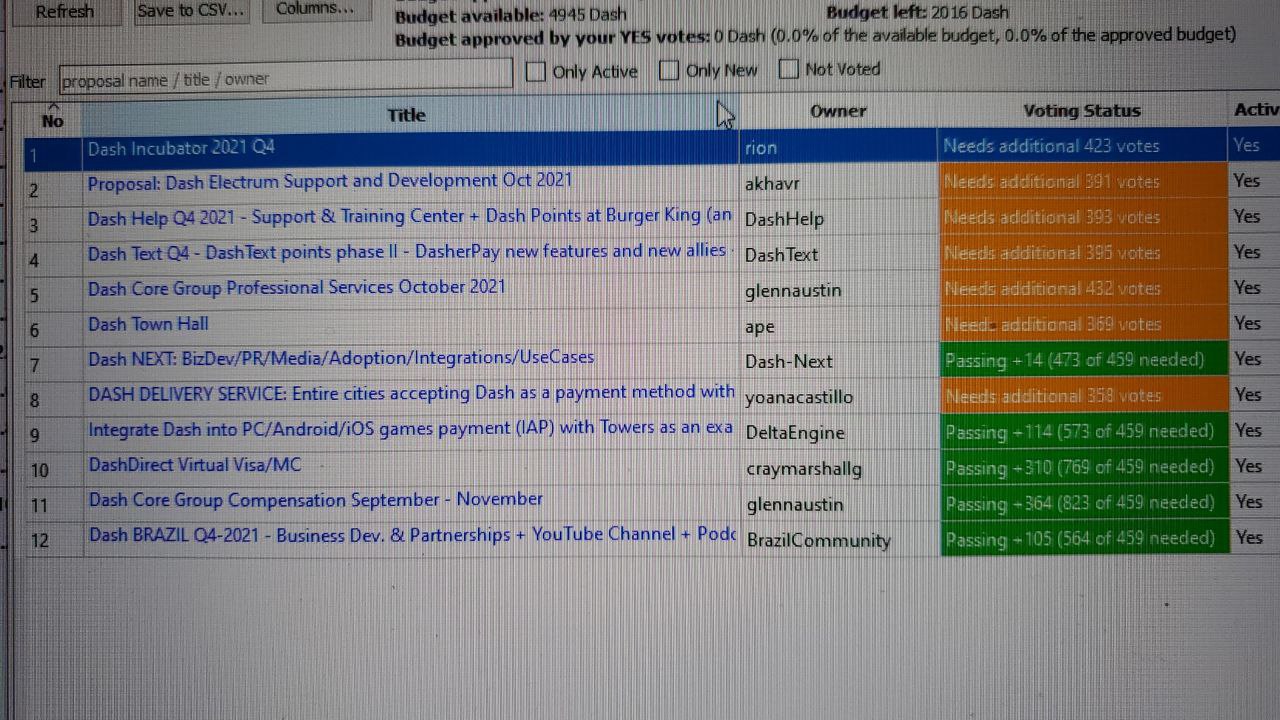Enable the Only New checkbox
1280x720 pixels.
click(669, 70)
